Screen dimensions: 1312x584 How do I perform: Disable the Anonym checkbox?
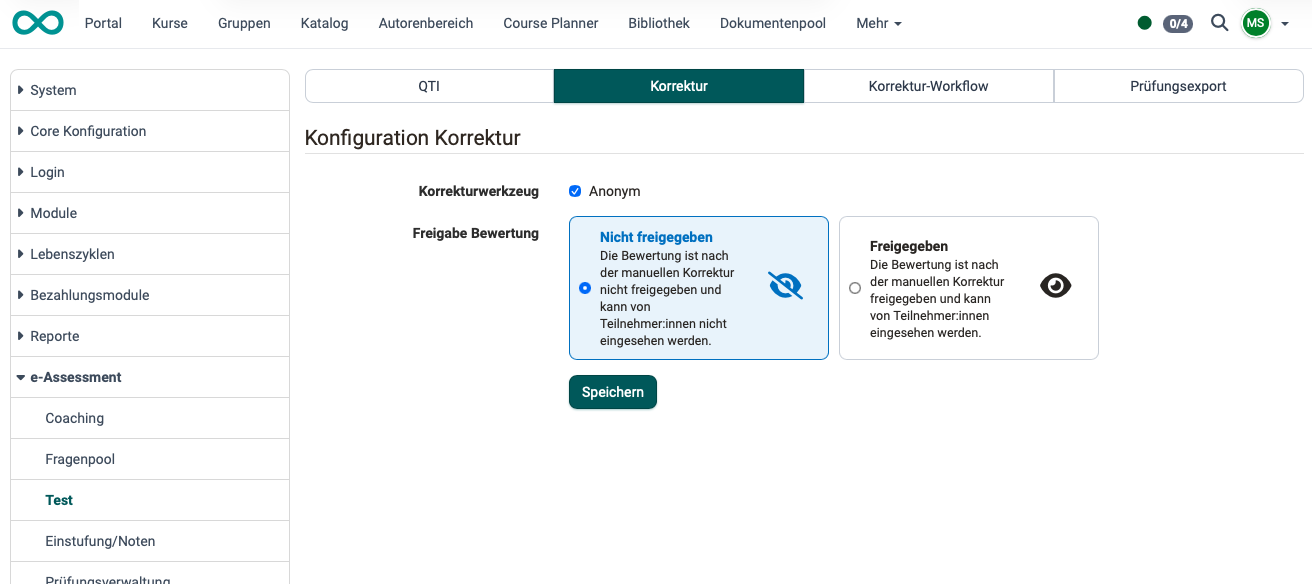pyautogui.click(x=575, y=190)
